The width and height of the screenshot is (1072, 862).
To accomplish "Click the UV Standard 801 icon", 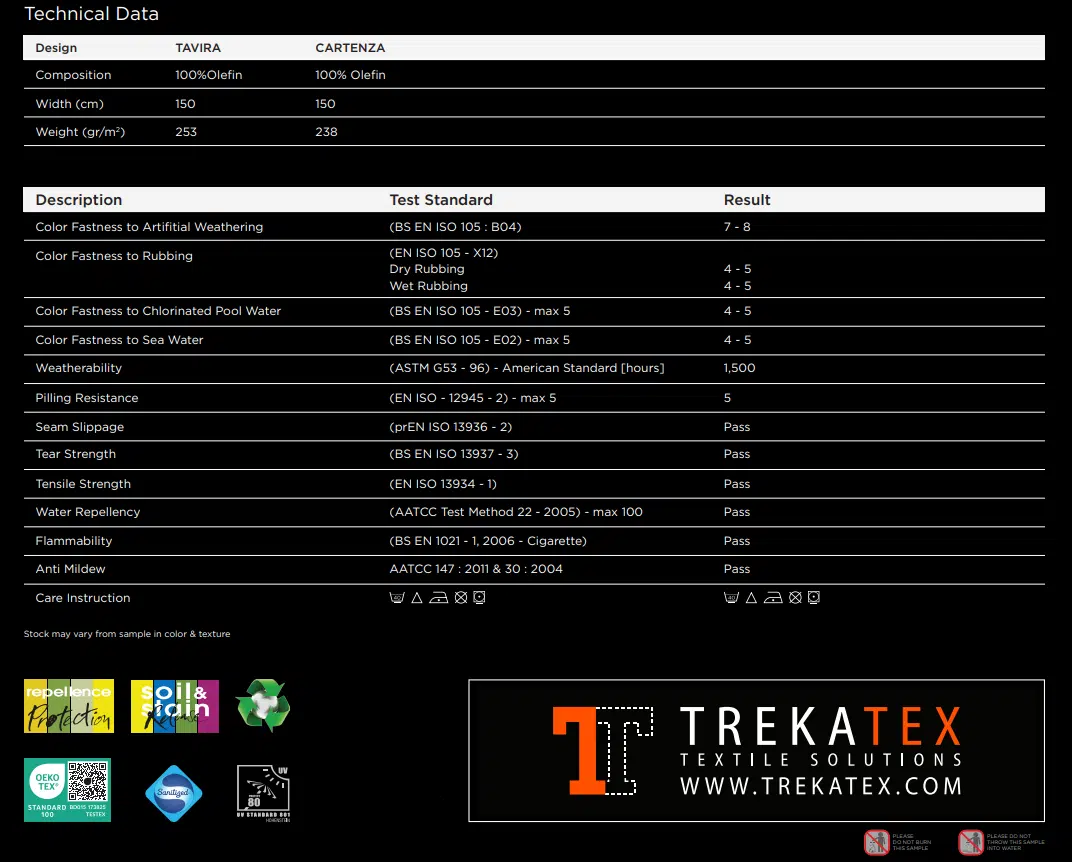I will click(263, 792).
